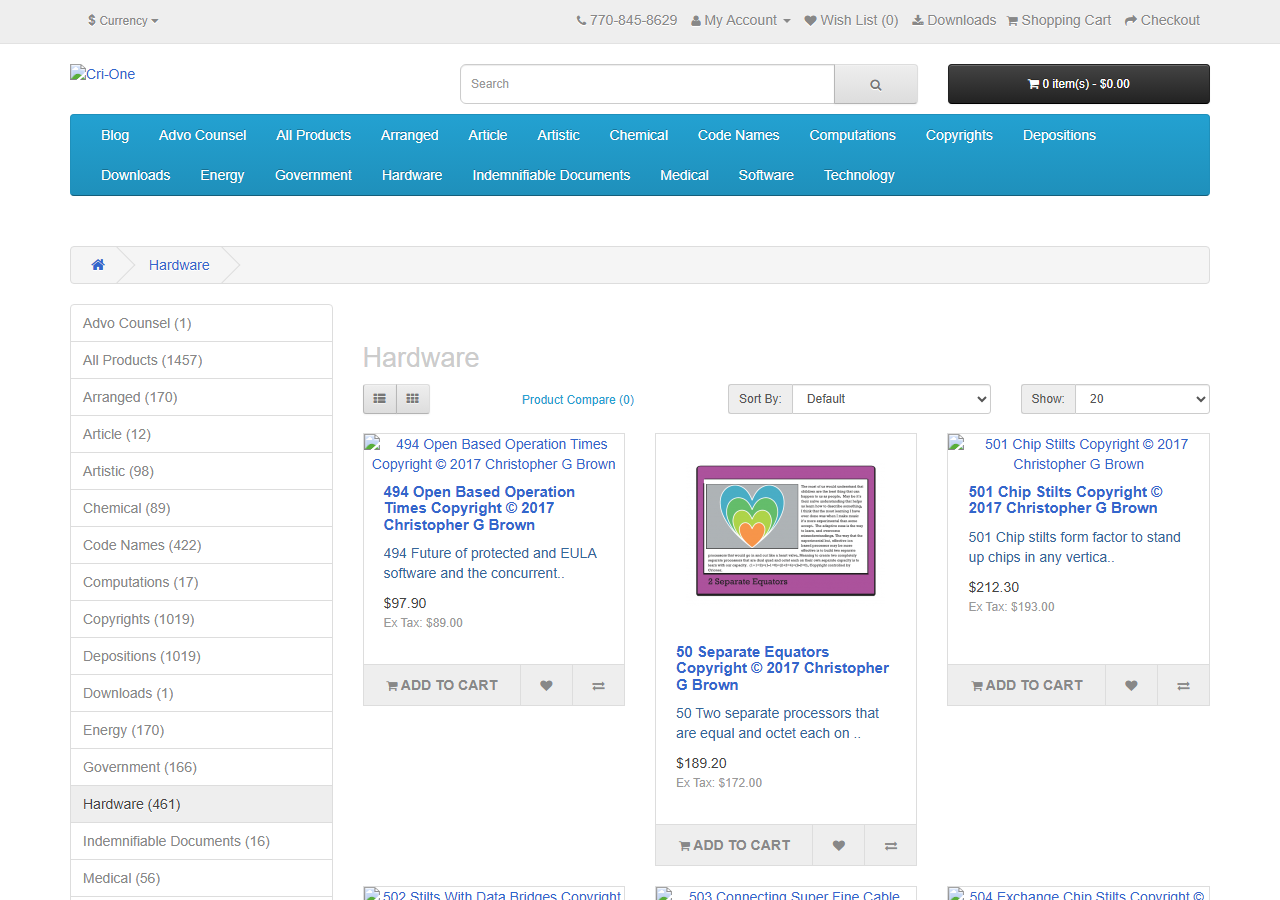Open All Products in navigation bar
The image size is (1280, 900).
click(x=314, y=135)
